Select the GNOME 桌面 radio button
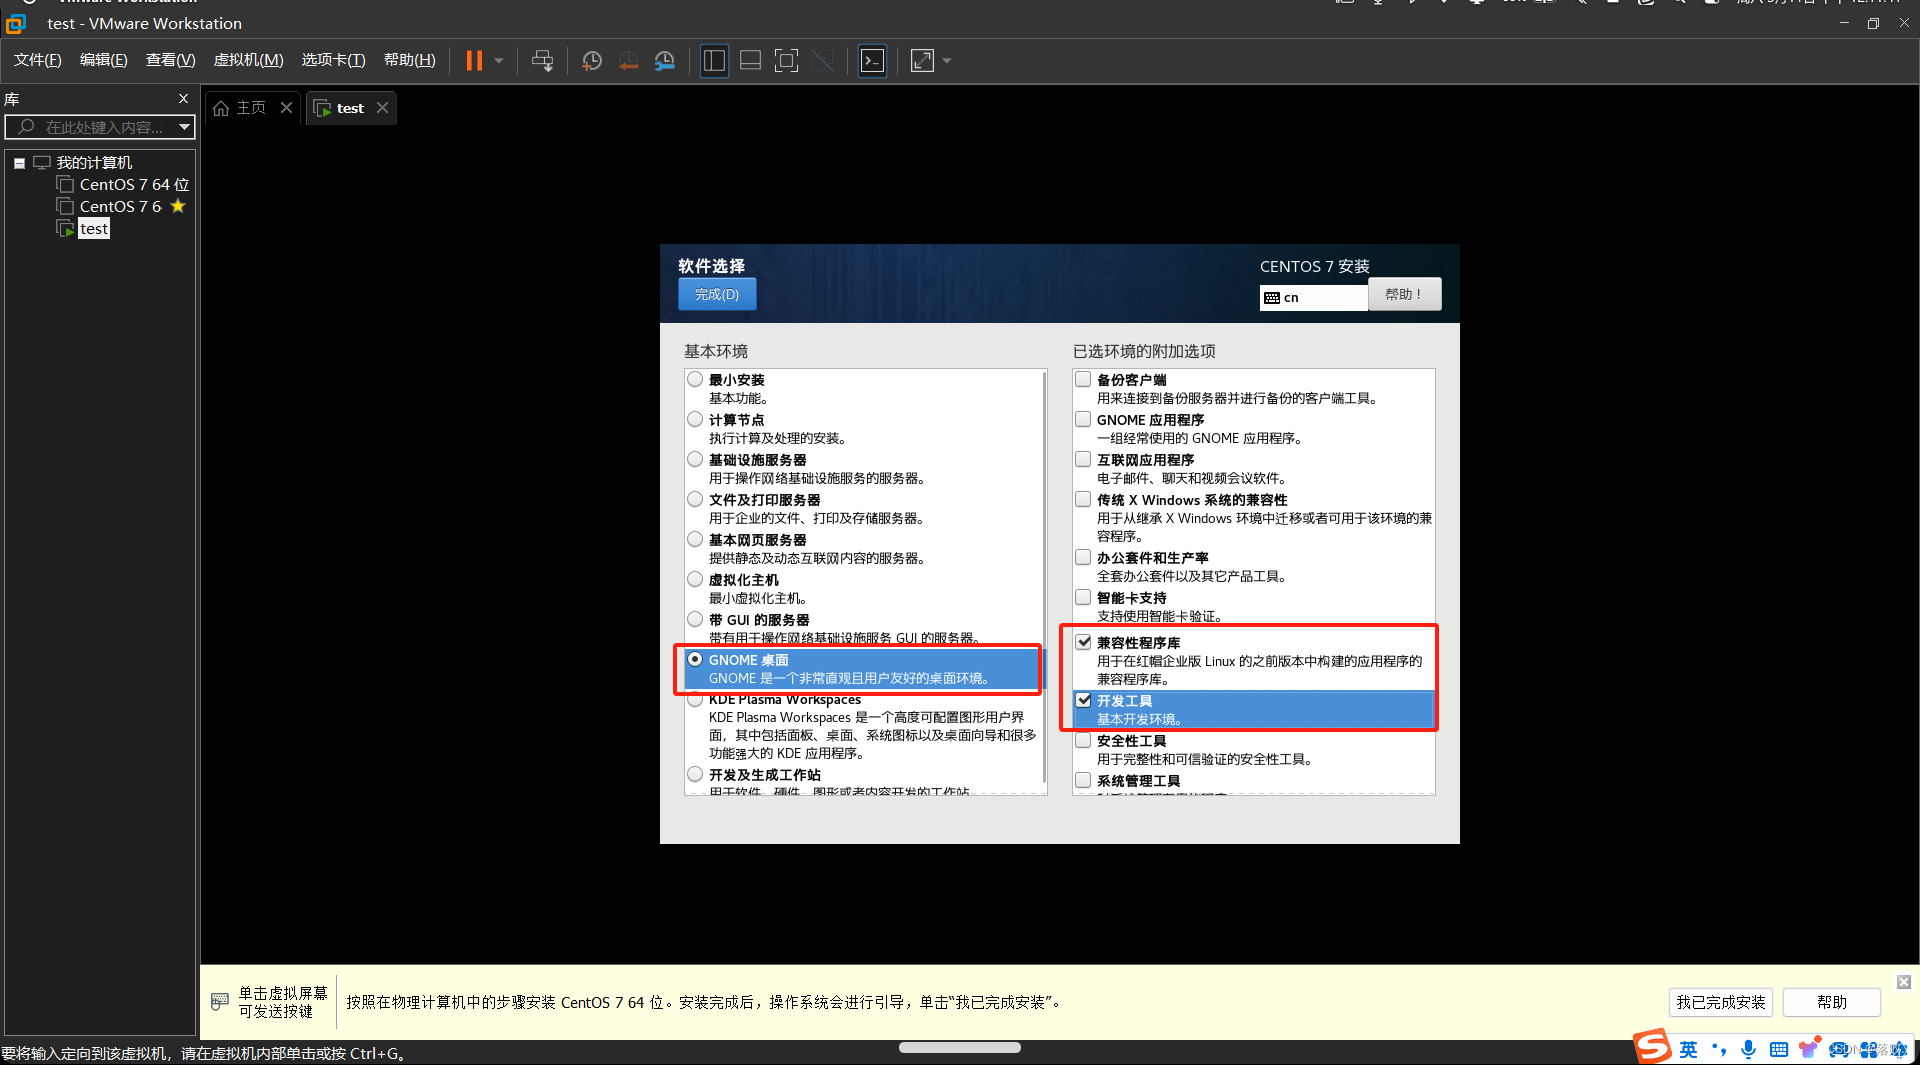1920x1065 pixels. (695, 659)
